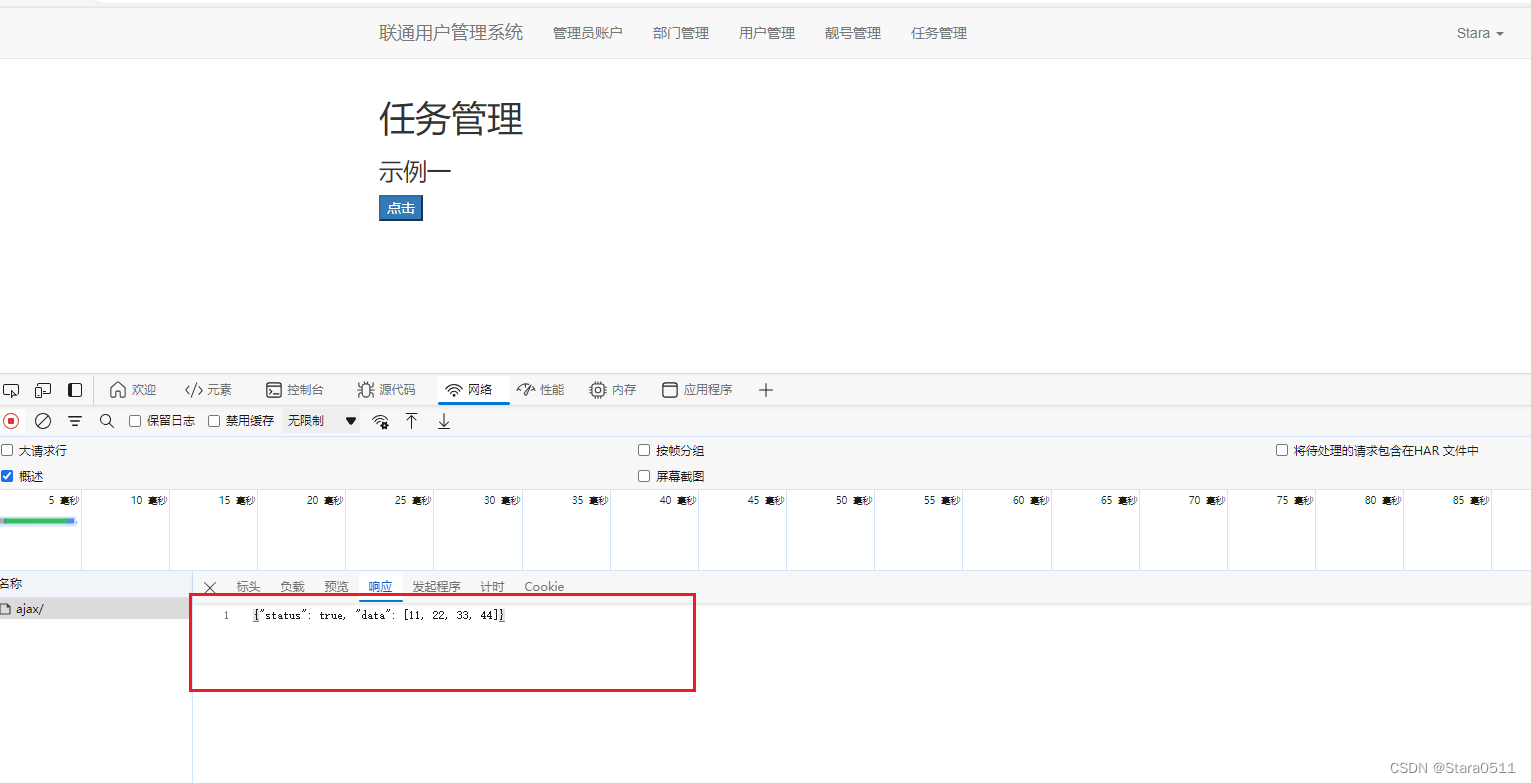Viewport: 1531px width, 783px height.
Task: Click the 5 毫秒 timeline marker
Action: (x=64, y=500)
